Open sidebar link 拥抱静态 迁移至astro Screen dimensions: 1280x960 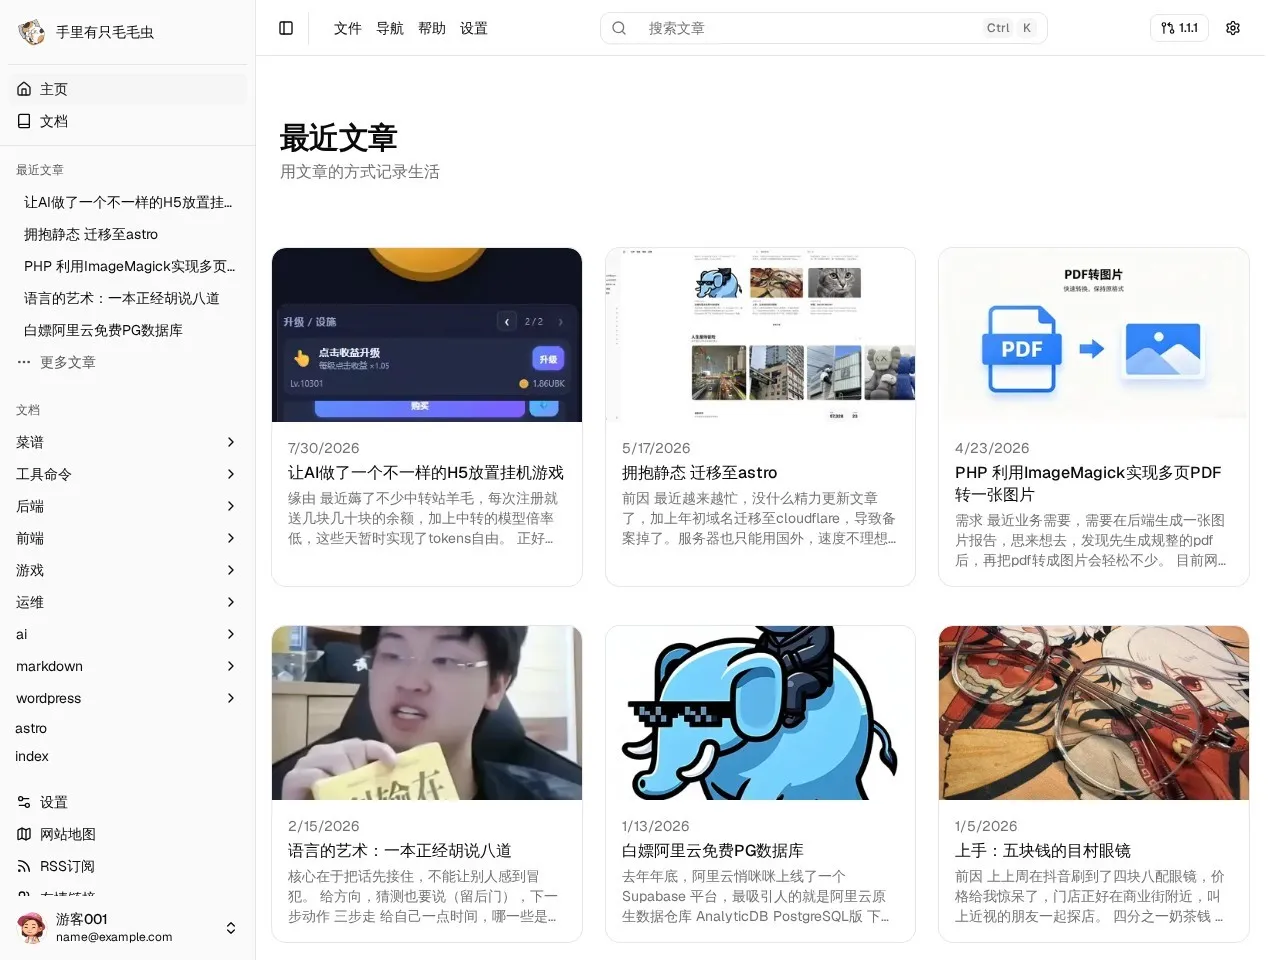click(x=91, y=234)
